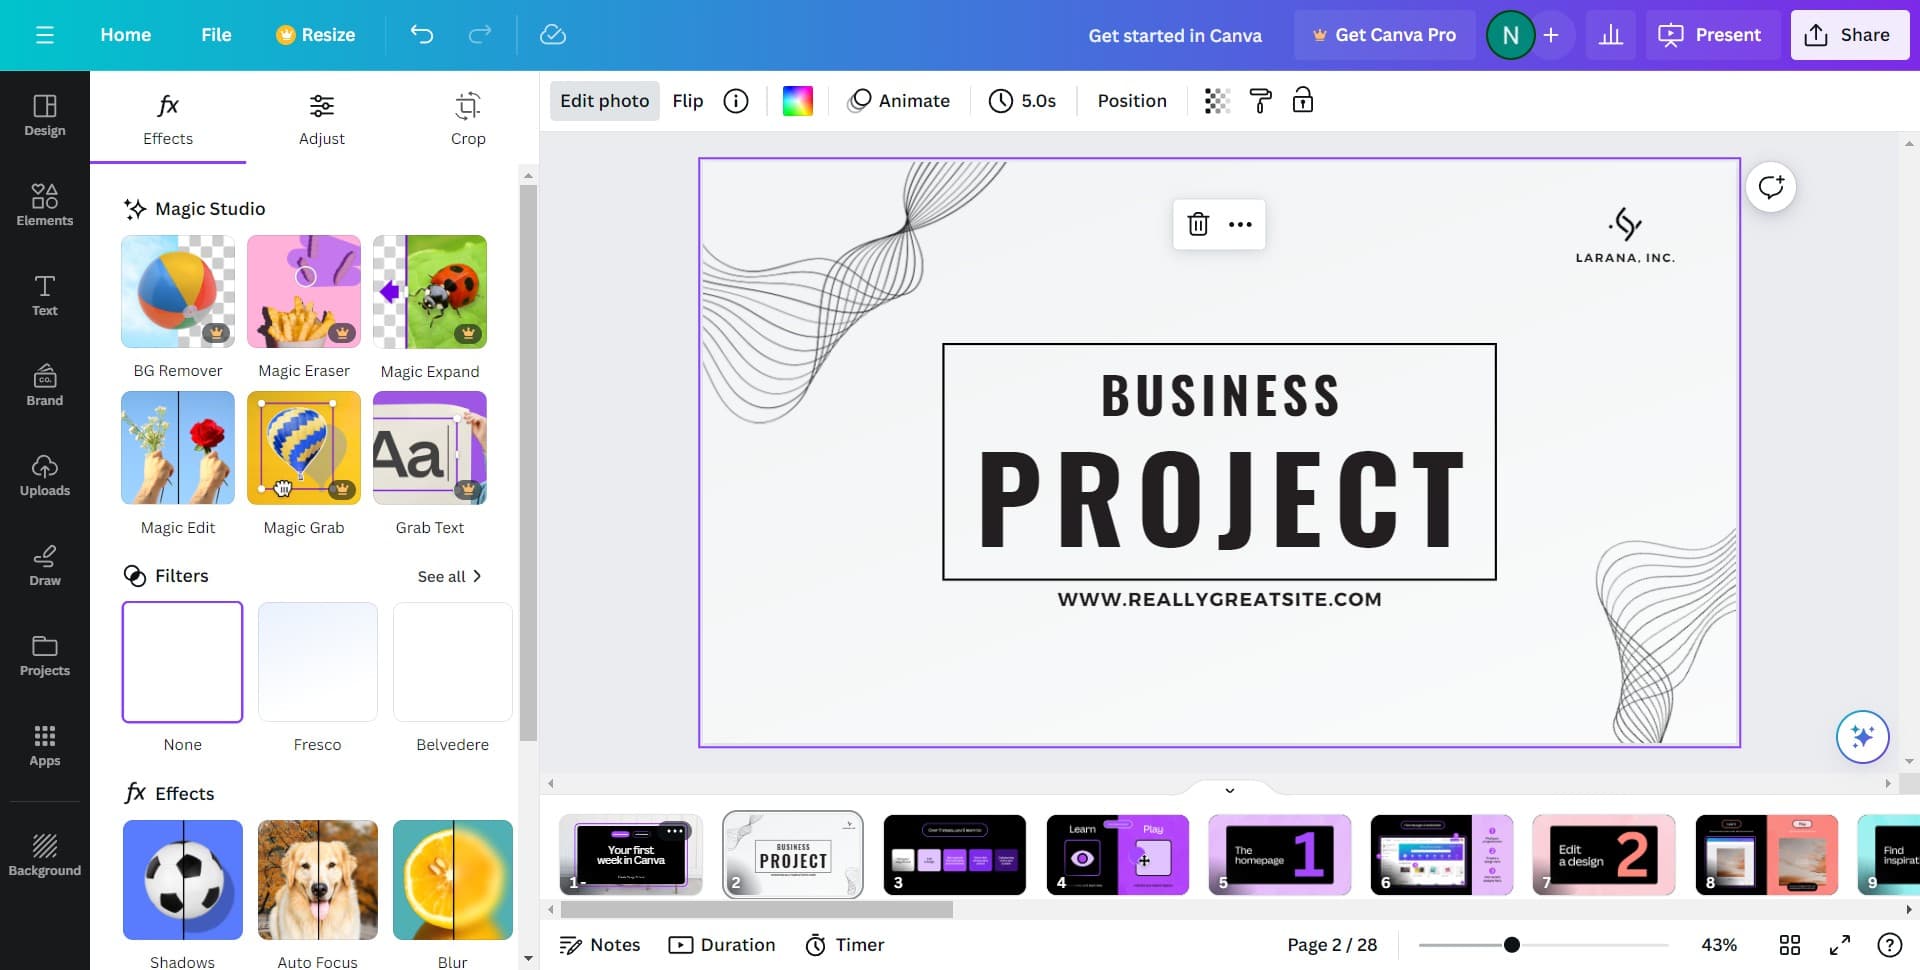Open the rainbow color swatch picker
The height and width of the screenshot is (970, 1920).
797,101
